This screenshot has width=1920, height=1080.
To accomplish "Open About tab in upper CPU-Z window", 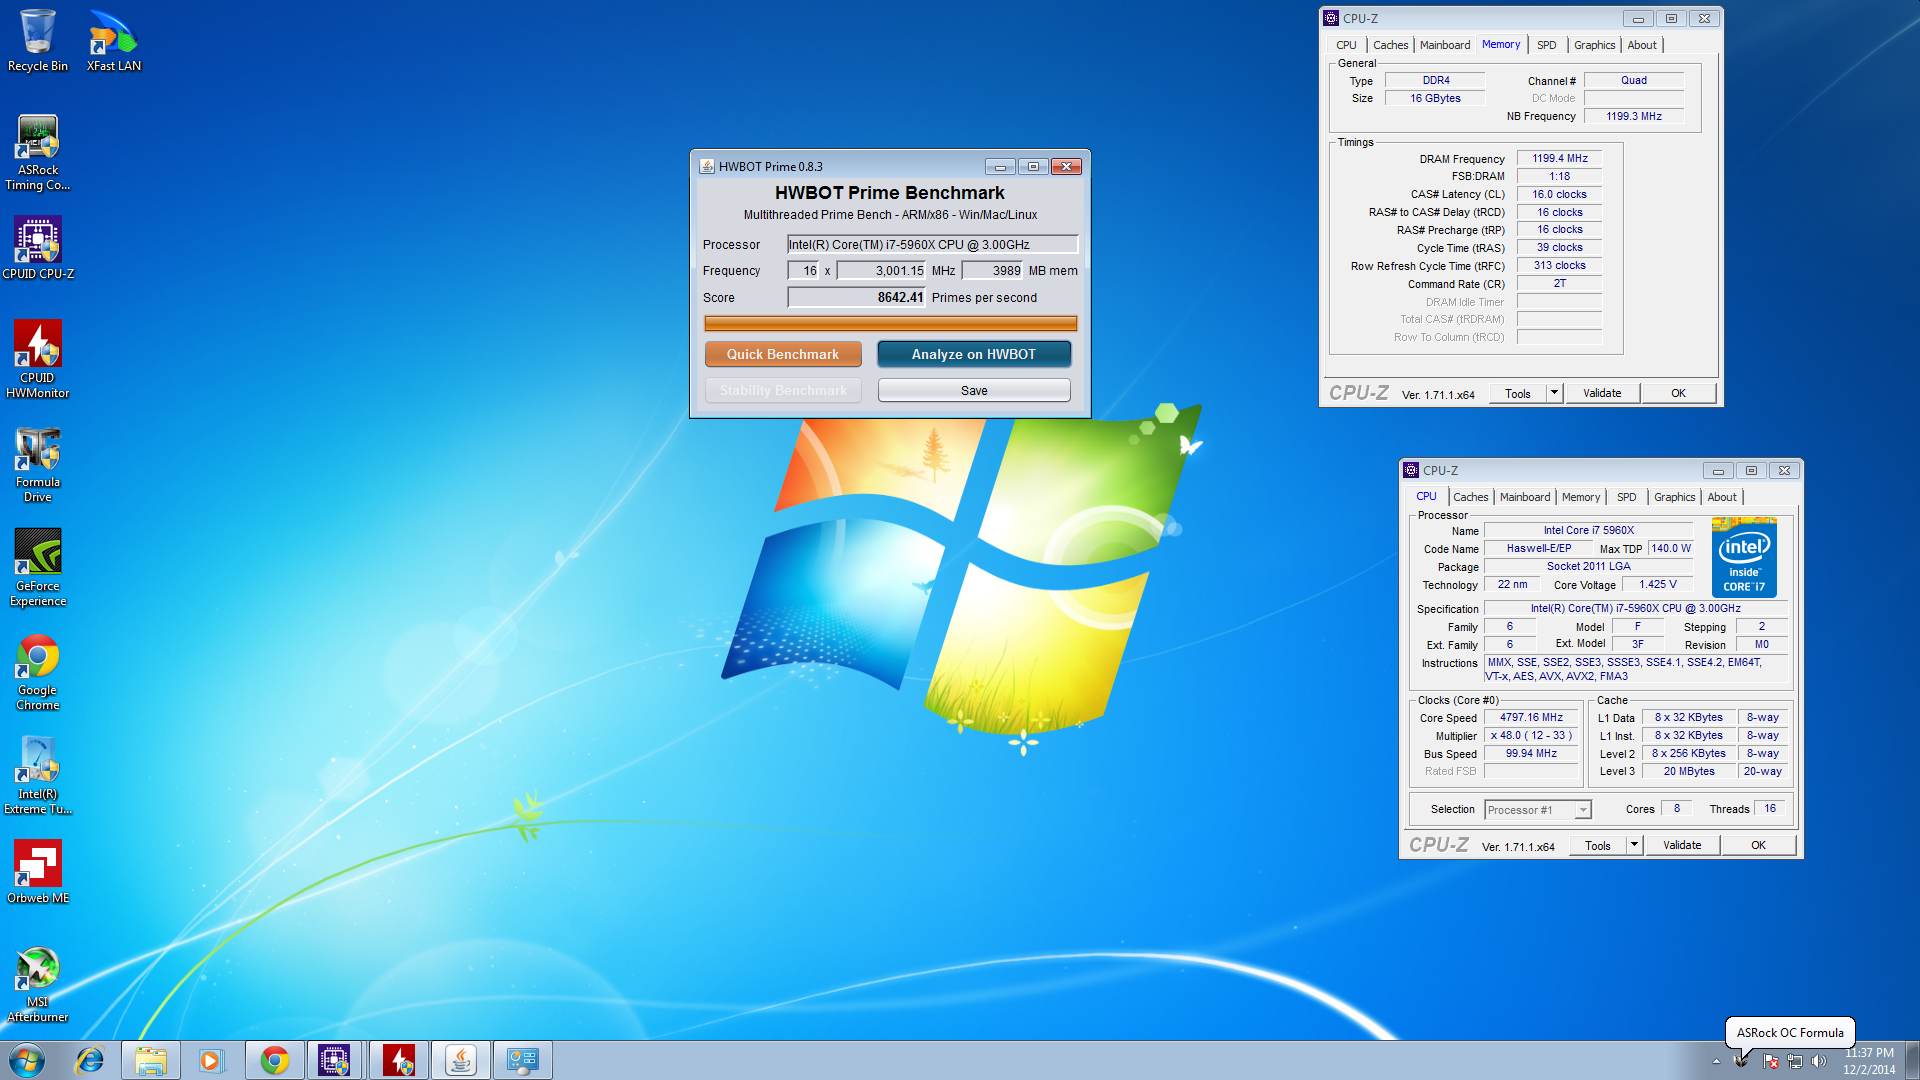I will point(1641,45).
